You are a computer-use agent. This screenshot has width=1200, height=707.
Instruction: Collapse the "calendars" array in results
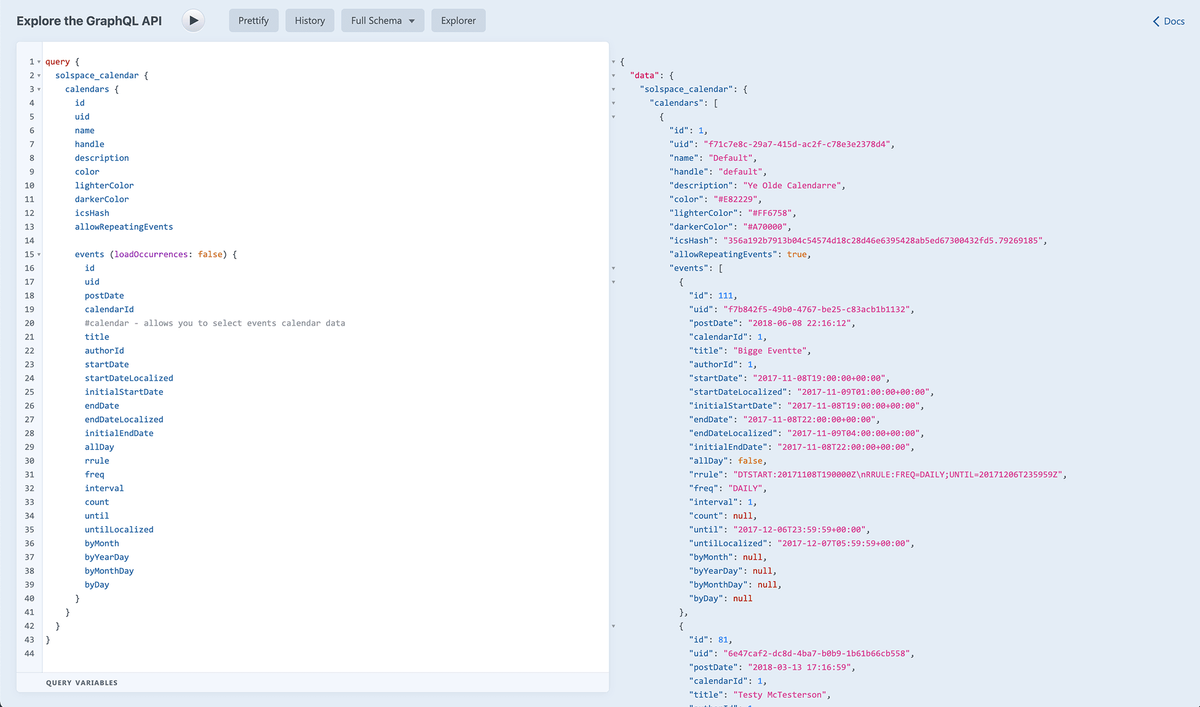(x=613, y=103)
